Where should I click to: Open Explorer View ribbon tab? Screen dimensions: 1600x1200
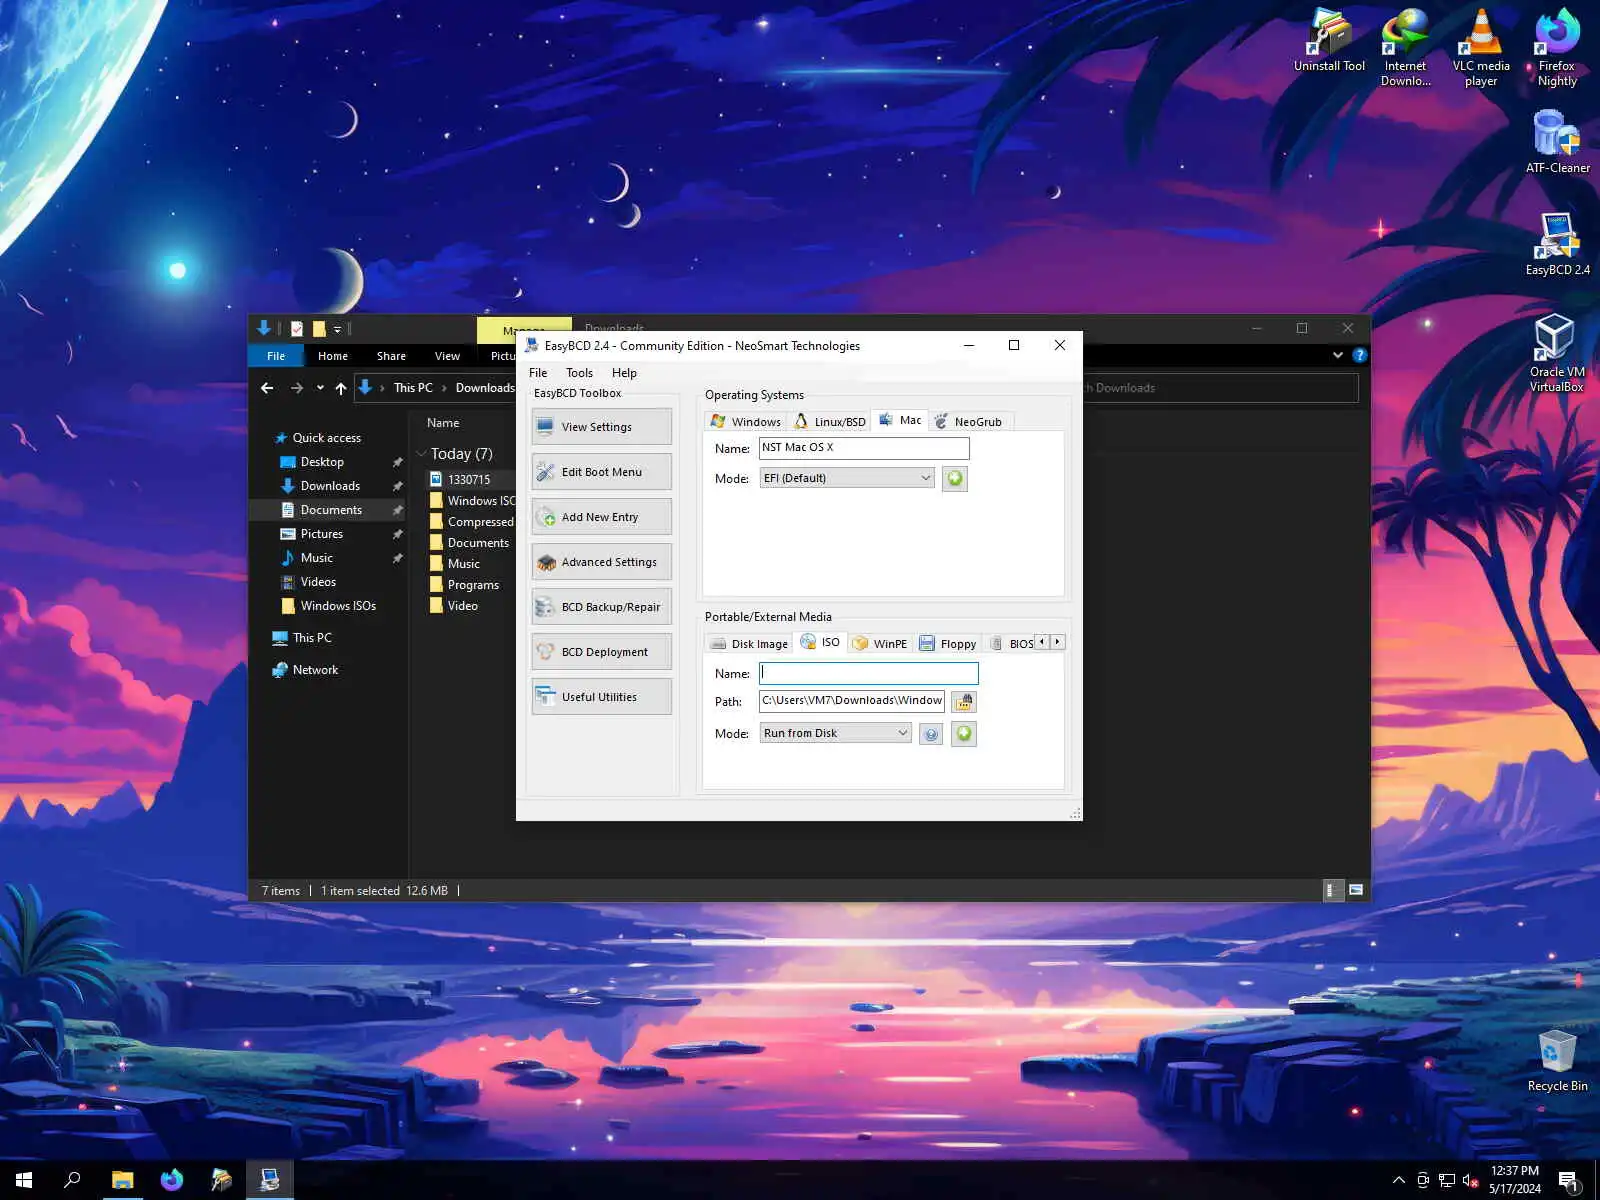coord(447,356)
